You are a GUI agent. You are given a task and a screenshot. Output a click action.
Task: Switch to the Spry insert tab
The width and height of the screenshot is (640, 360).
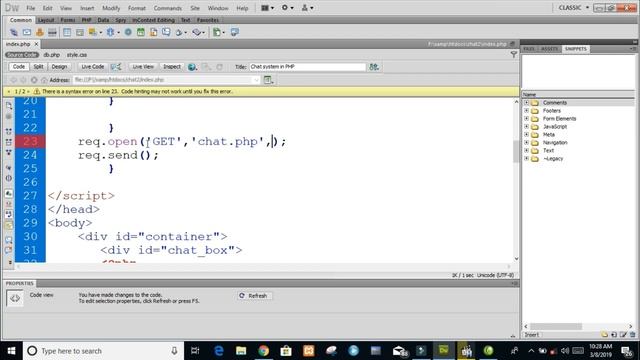121,20
